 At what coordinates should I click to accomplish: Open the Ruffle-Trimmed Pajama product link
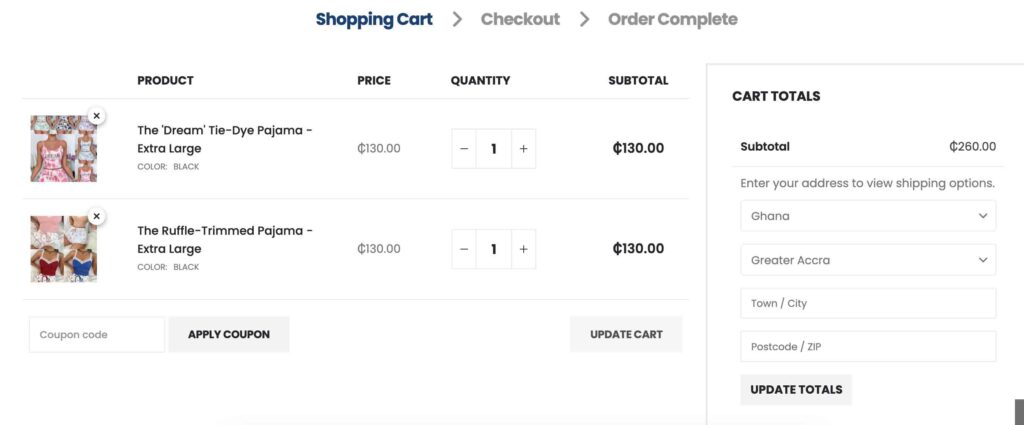225,240
